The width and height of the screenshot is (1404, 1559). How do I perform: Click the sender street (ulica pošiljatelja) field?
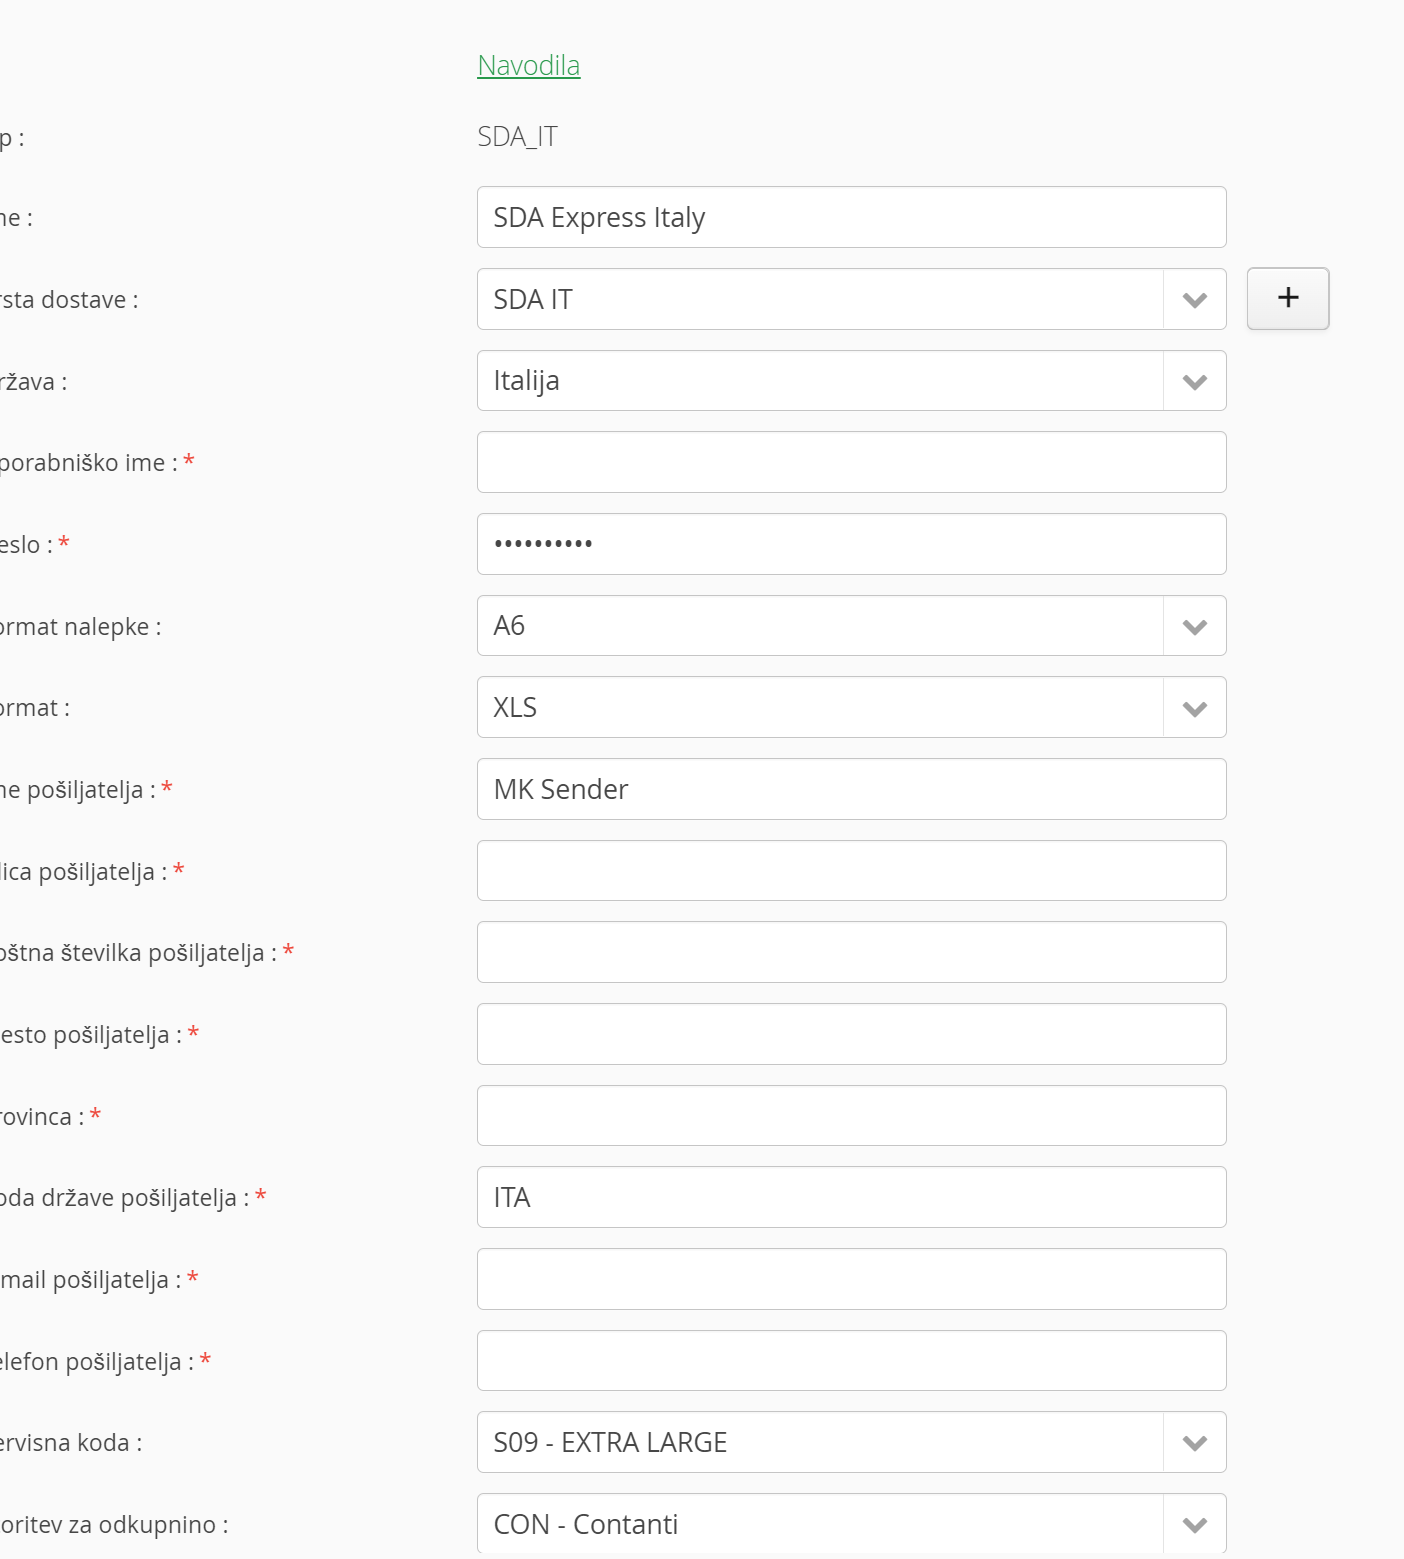point(852,871)
